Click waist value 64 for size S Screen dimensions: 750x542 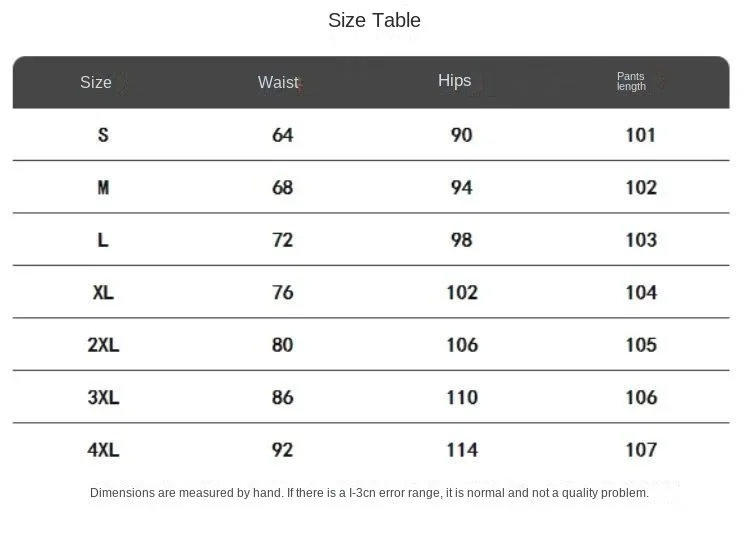point(283,135)
